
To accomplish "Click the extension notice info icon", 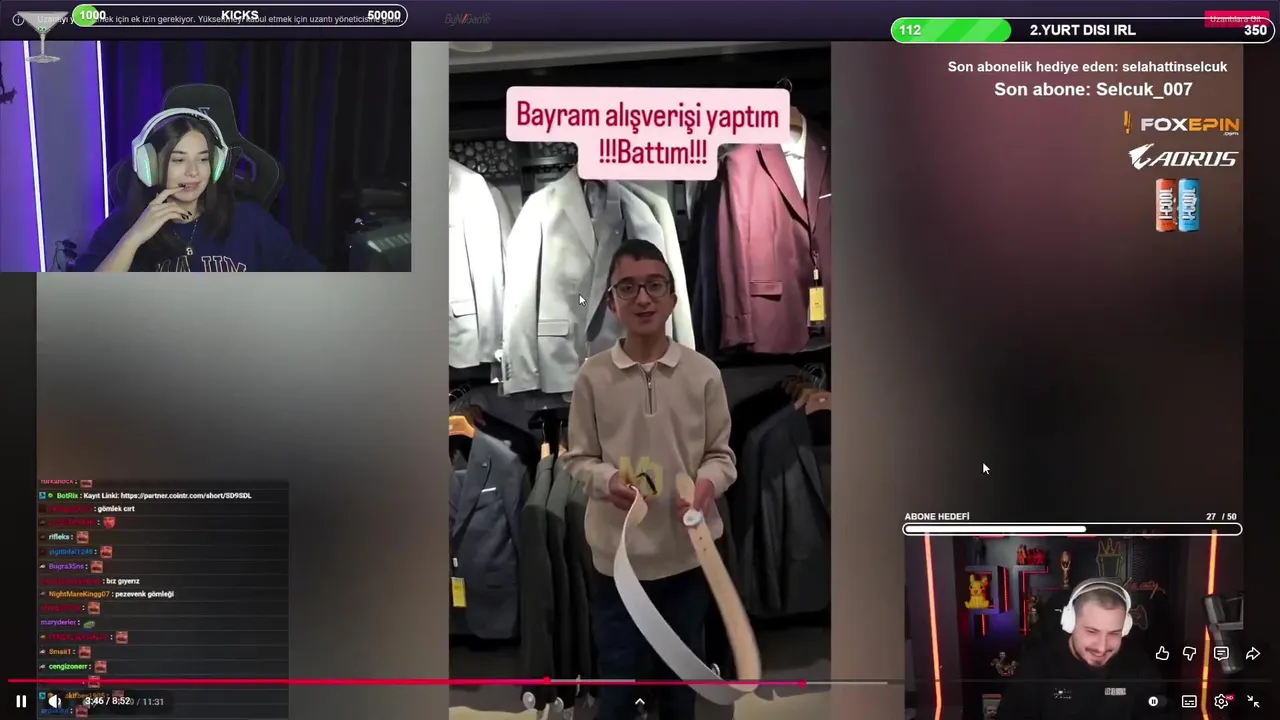I will [18, 19].
